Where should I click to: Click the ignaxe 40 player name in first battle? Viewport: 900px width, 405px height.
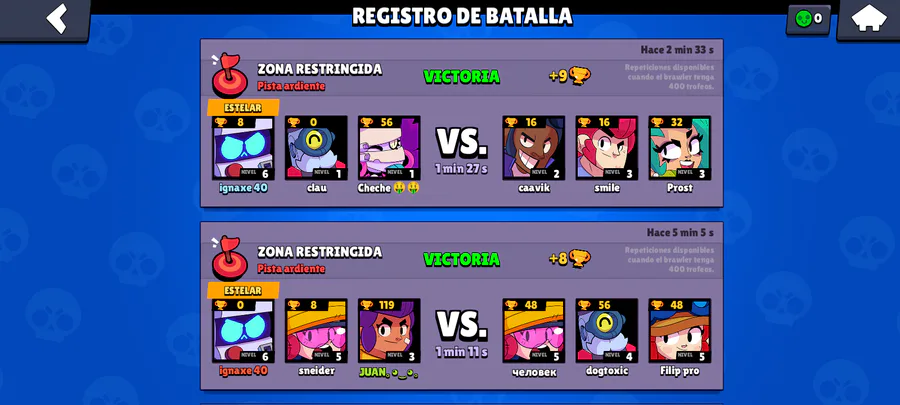tap(243, 188)
